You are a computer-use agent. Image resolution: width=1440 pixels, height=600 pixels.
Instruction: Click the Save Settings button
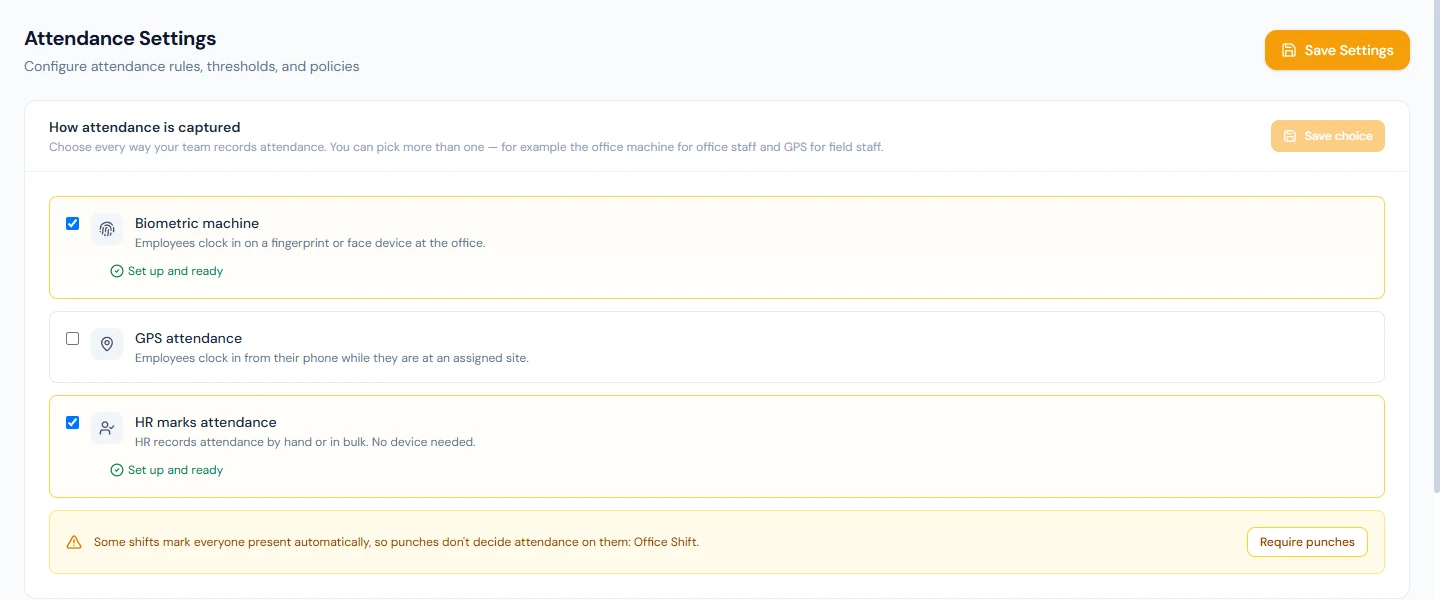click(x=1337, y=50)
